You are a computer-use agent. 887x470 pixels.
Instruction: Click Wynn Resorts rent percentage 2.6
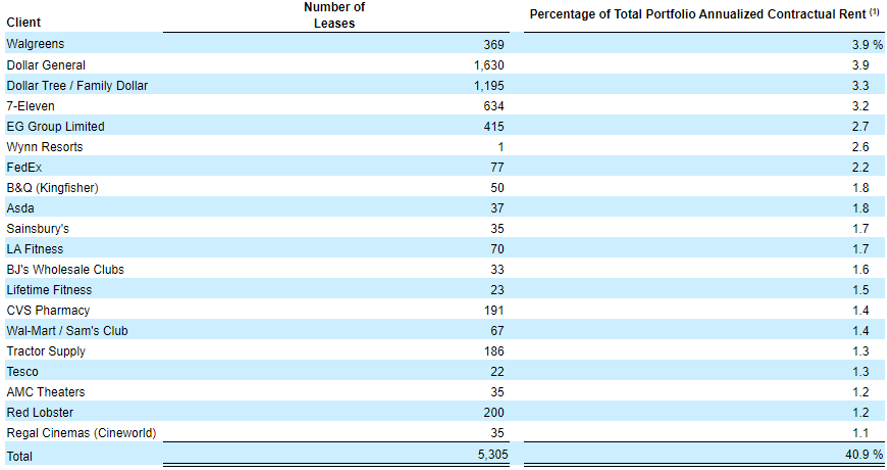860,146
